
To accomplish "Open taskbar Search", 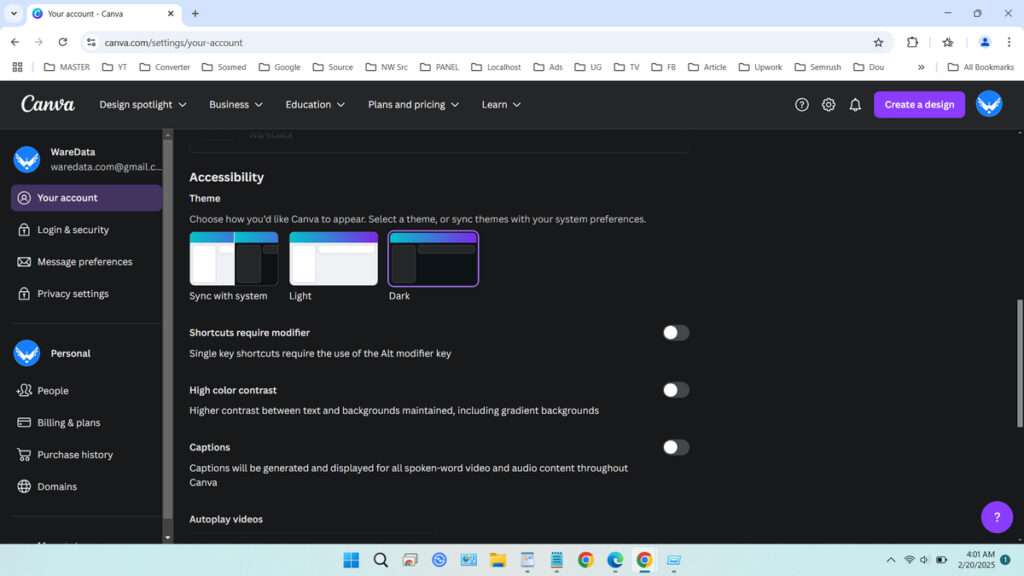I will [x=381, y=560].
